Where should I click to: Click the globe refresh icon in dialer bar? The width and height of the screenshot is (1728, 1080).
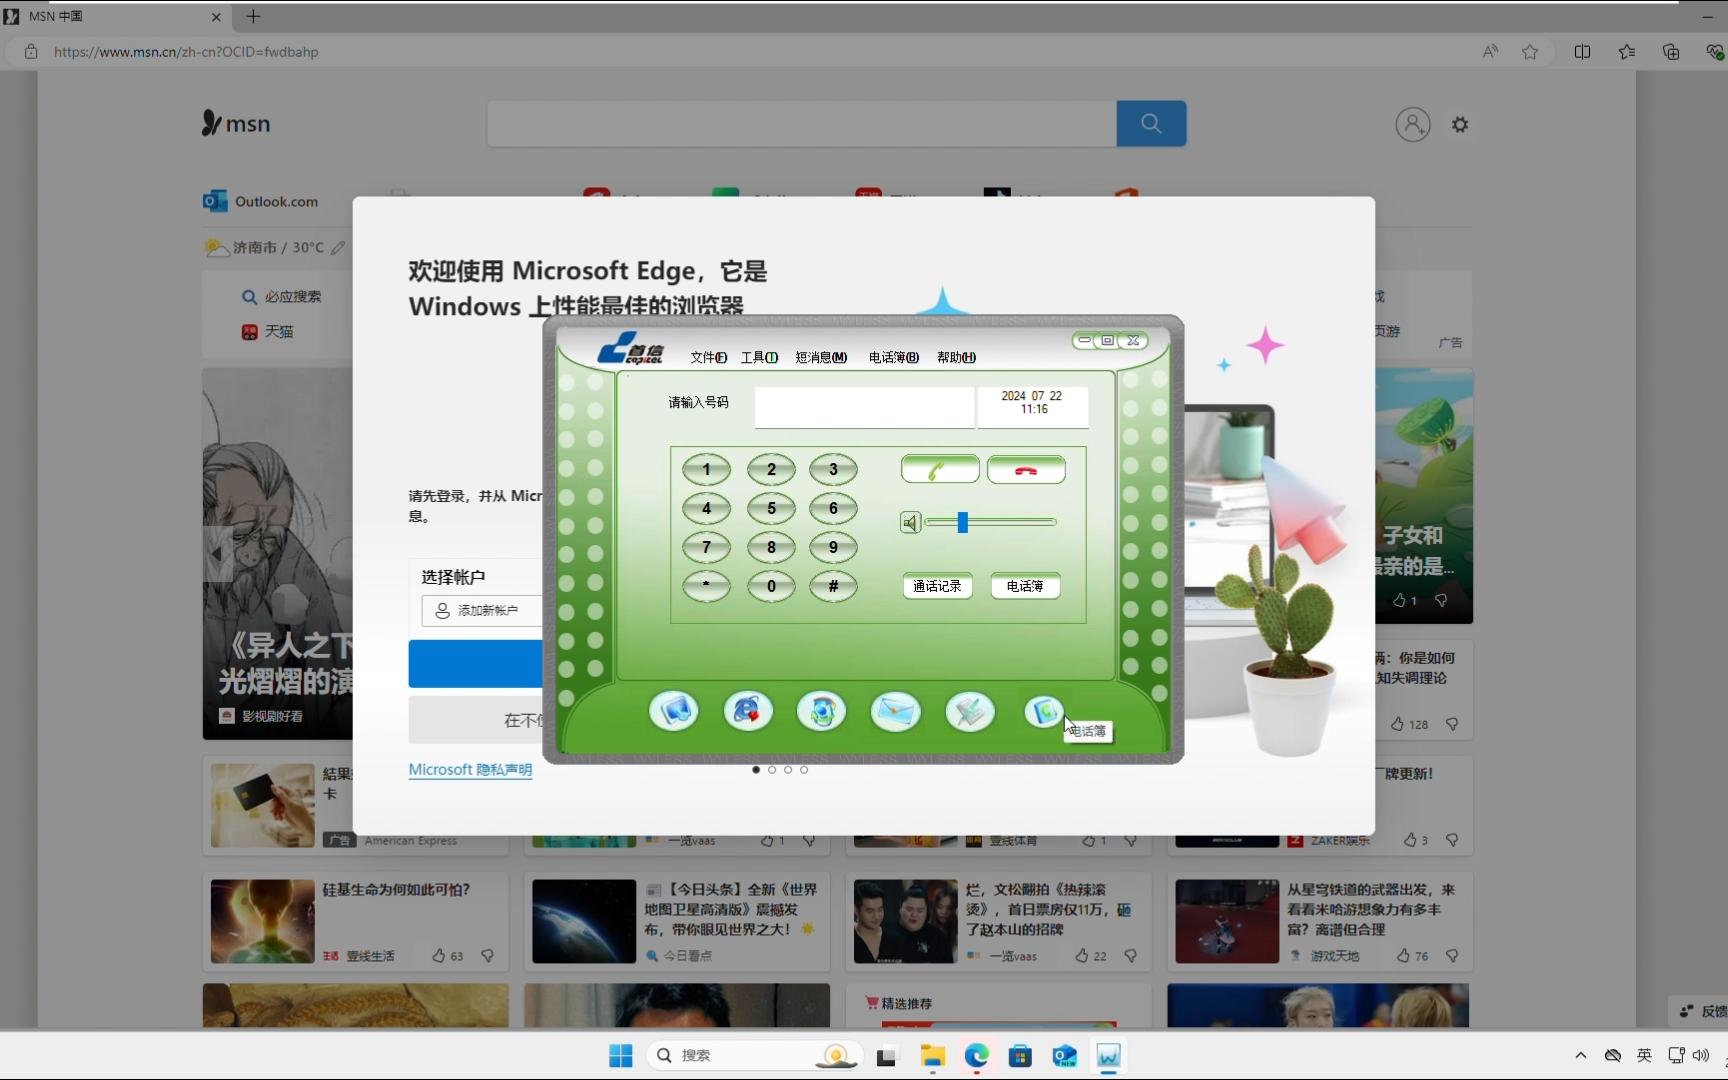822,712
